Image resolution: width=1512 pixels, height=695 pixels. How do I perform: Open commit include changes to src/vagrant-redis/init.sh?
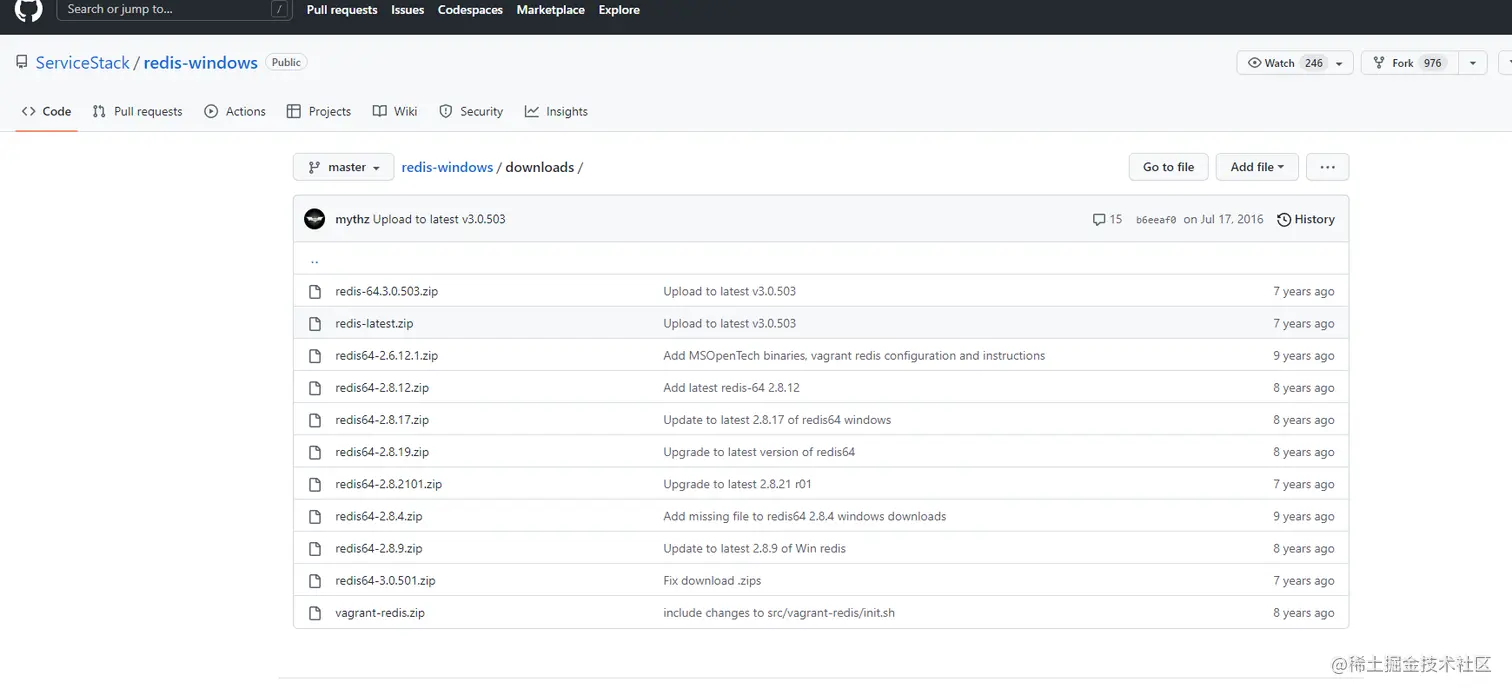(x=779, y=612)
